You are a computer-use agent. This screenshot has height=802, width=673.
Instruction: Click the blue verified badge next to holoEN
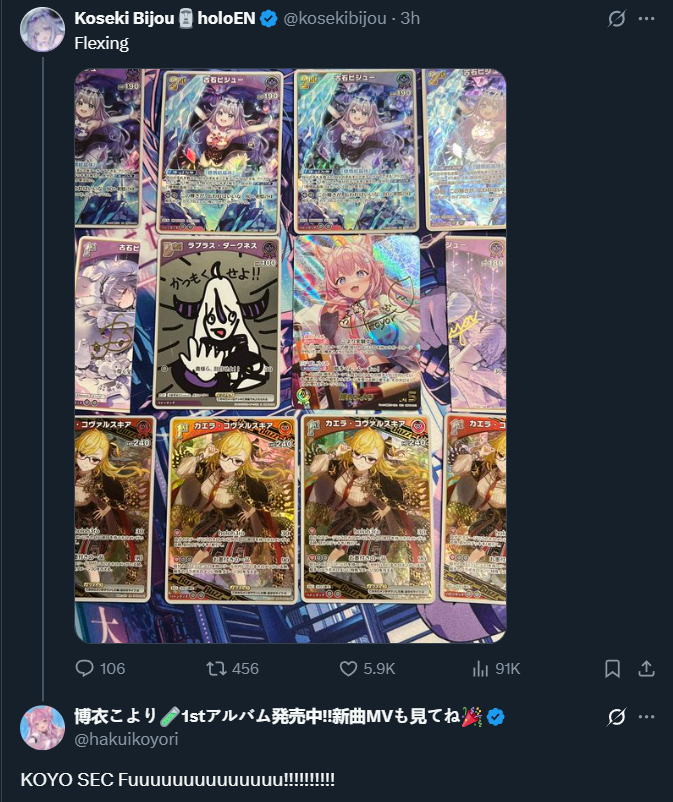(268, 18)
